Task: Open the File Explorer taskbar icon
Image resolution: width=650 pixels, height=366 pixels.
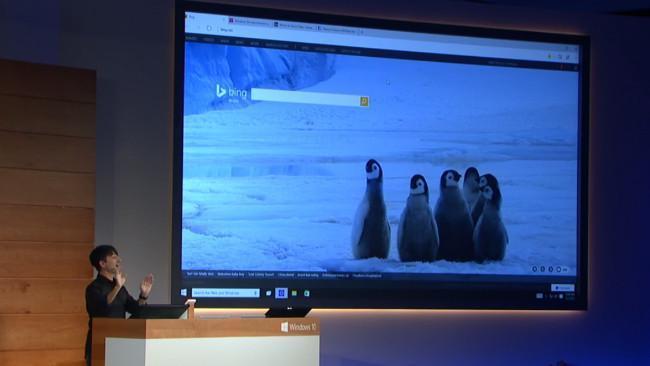Action: click(294, 293)
